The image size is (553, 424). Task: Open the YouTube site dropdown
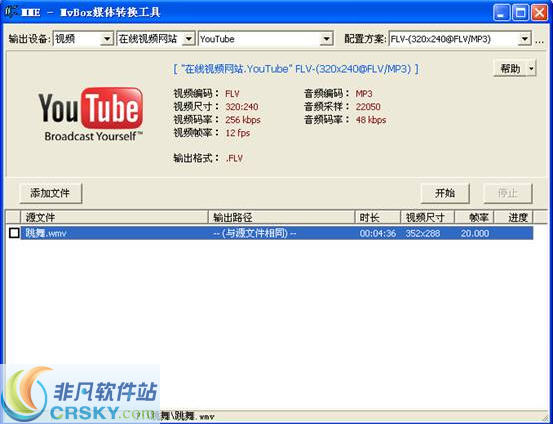point(266,39)
